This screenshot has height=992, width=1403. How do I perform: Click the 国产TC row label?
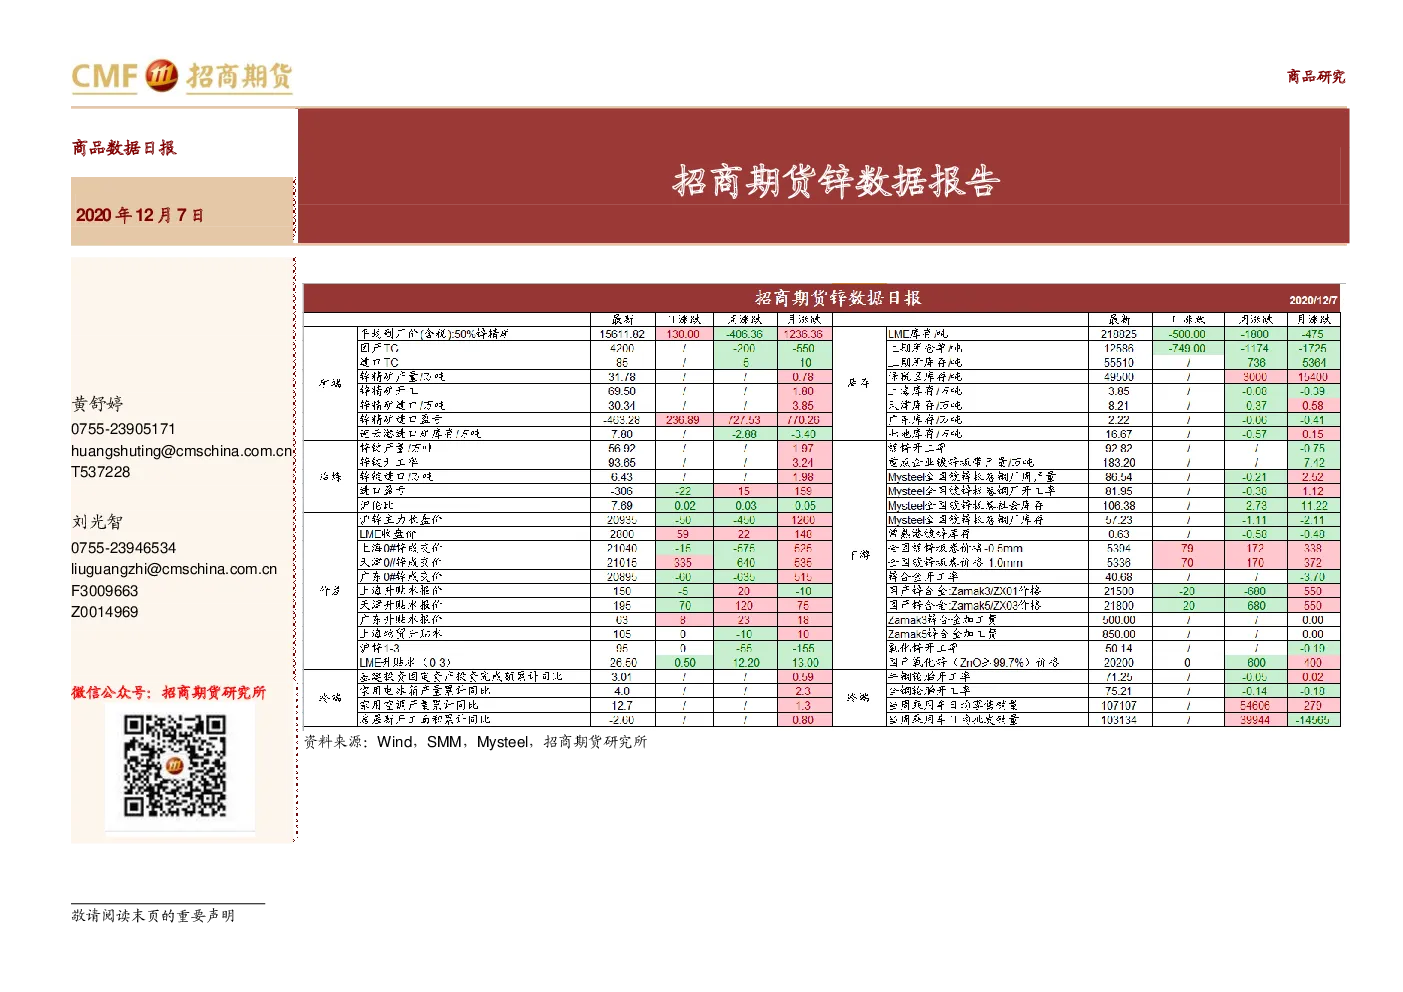[x=379, y=349]
